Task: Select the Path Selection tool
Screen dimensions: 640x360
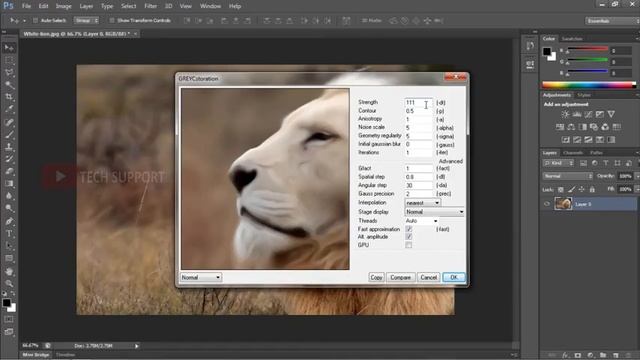Action: pos(9,246)
